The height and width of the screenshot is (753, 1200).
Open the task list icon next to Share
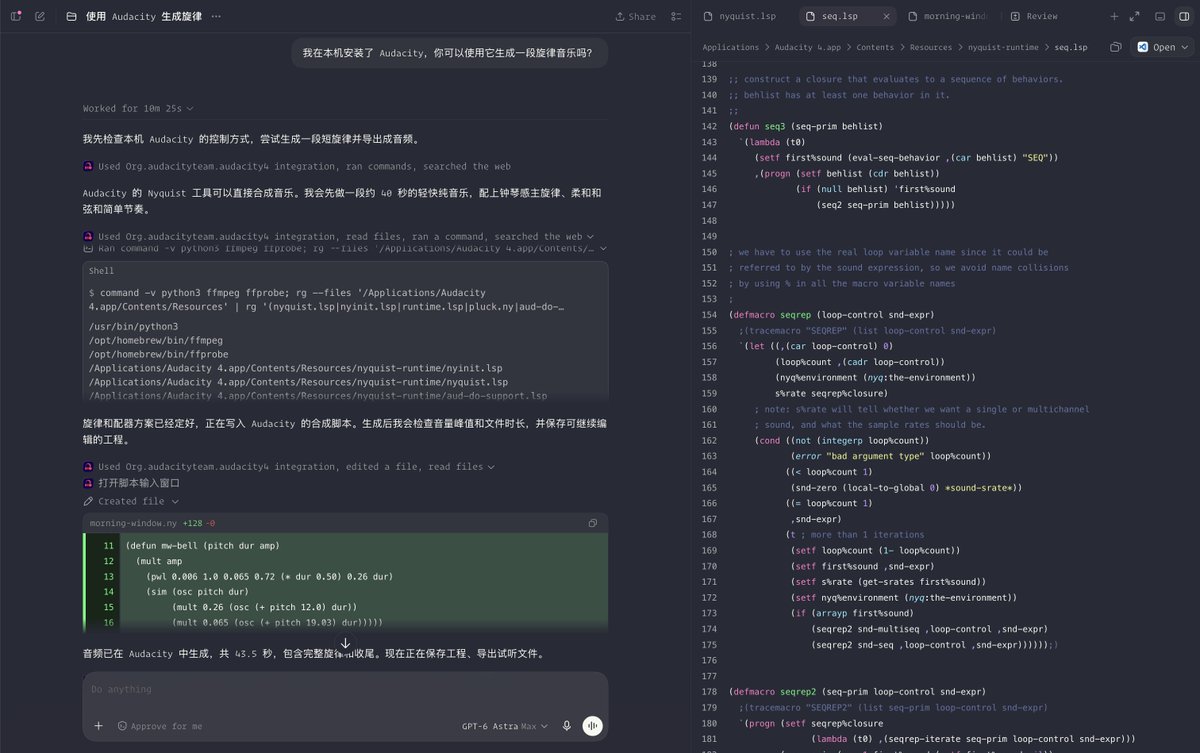677,16
